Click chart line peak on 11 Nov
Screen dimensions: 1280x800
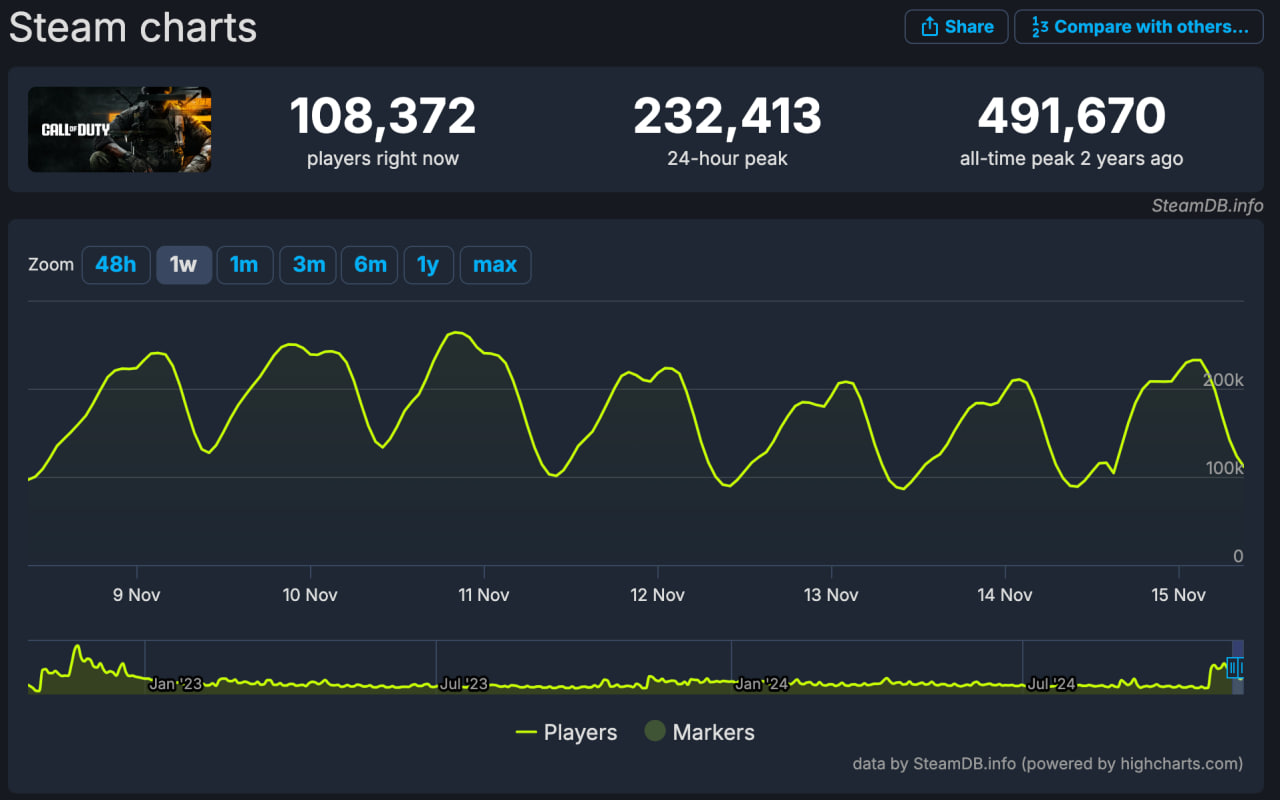[457, 333]
